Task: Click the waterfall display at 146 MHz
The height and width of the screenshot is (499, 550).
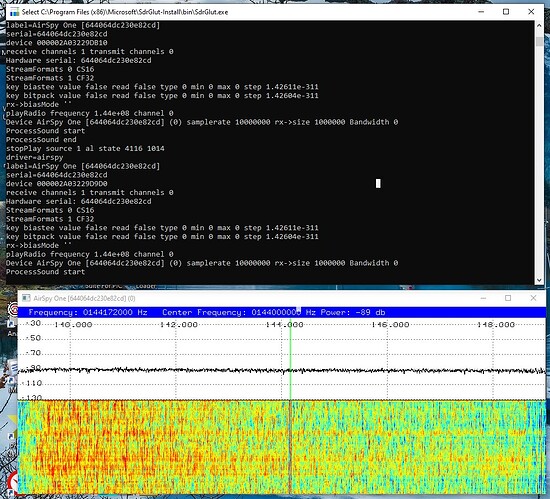Action: 388,447
